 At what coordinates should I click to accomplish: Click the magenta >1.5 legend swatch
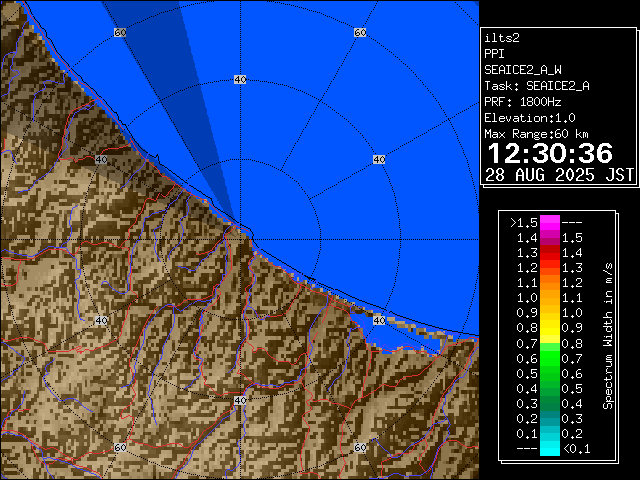point(549,222)
